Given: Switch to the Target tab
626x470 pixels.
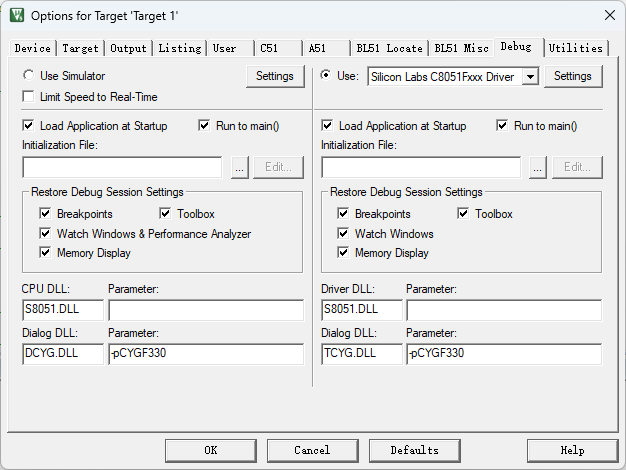Looking at the screenshot, I should [x=80, y=48].
